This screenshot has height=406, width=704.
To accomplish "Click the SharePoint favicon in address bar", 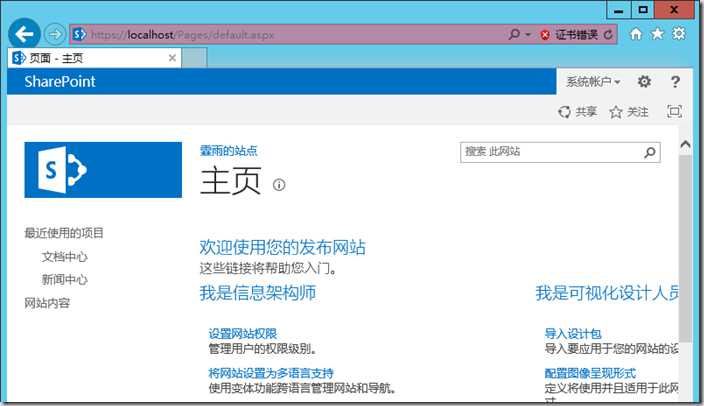I will coord(79,34).
